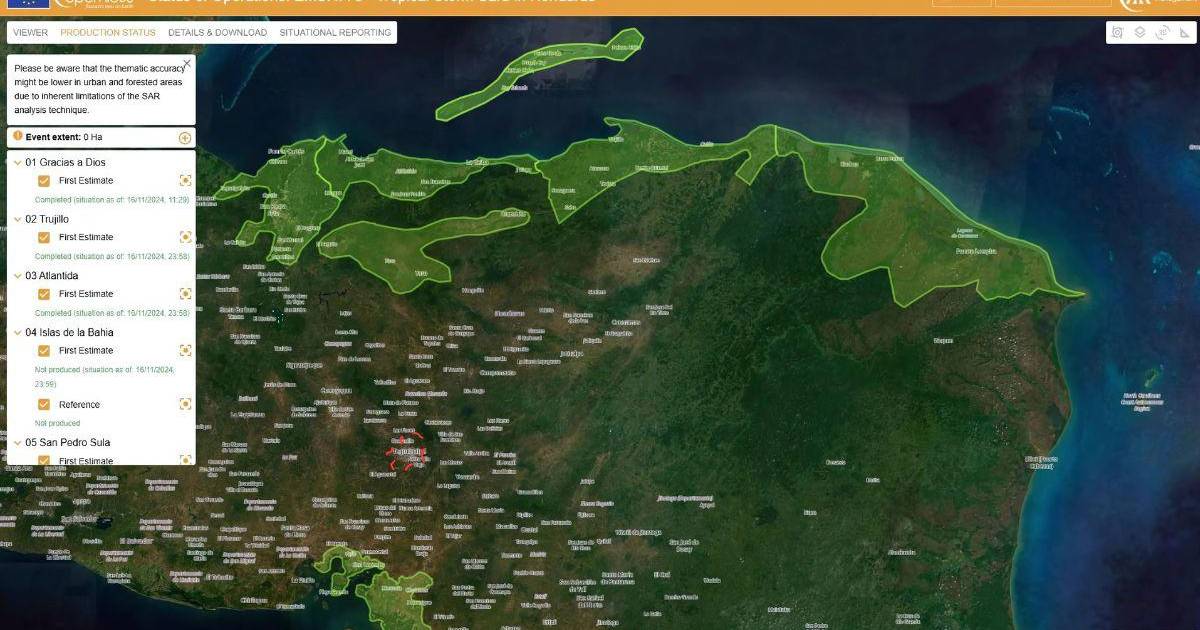Zoom to Islas de la Bahia Reference
1200x630 pixels.
(185, 404)
